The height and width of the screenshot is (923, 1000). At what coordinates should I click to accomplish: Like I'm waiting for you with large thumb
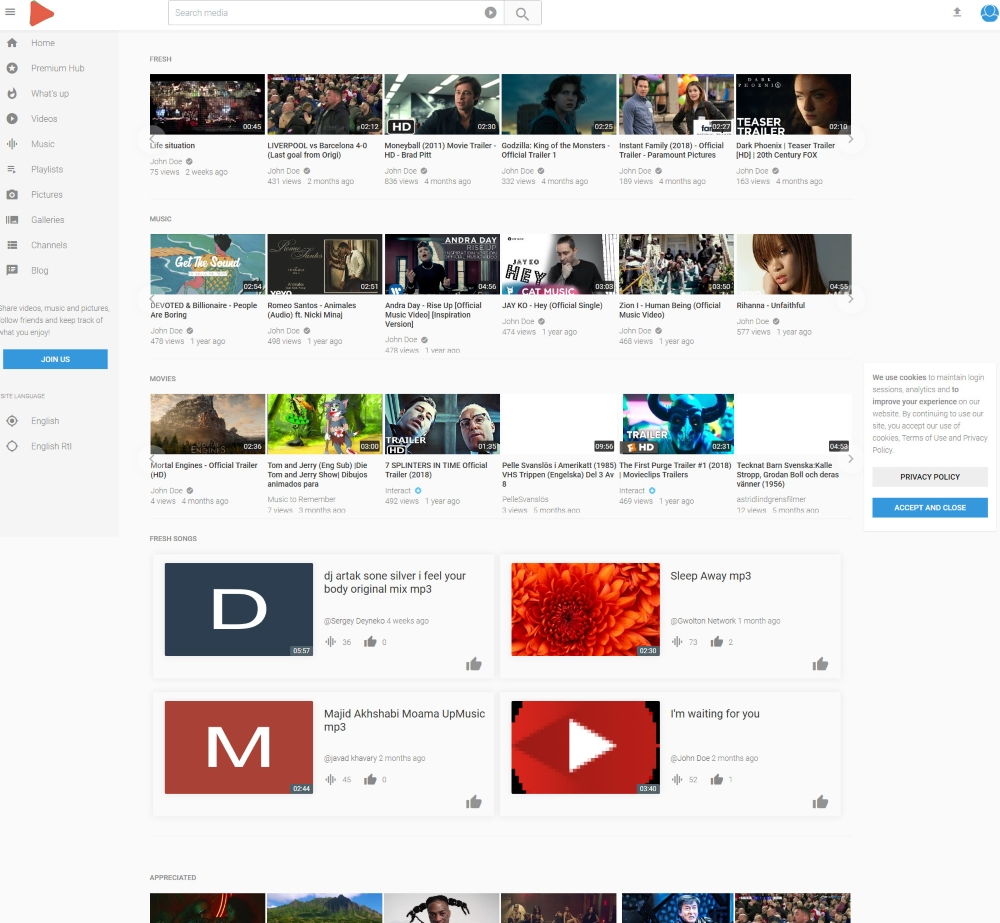(820, 802)
